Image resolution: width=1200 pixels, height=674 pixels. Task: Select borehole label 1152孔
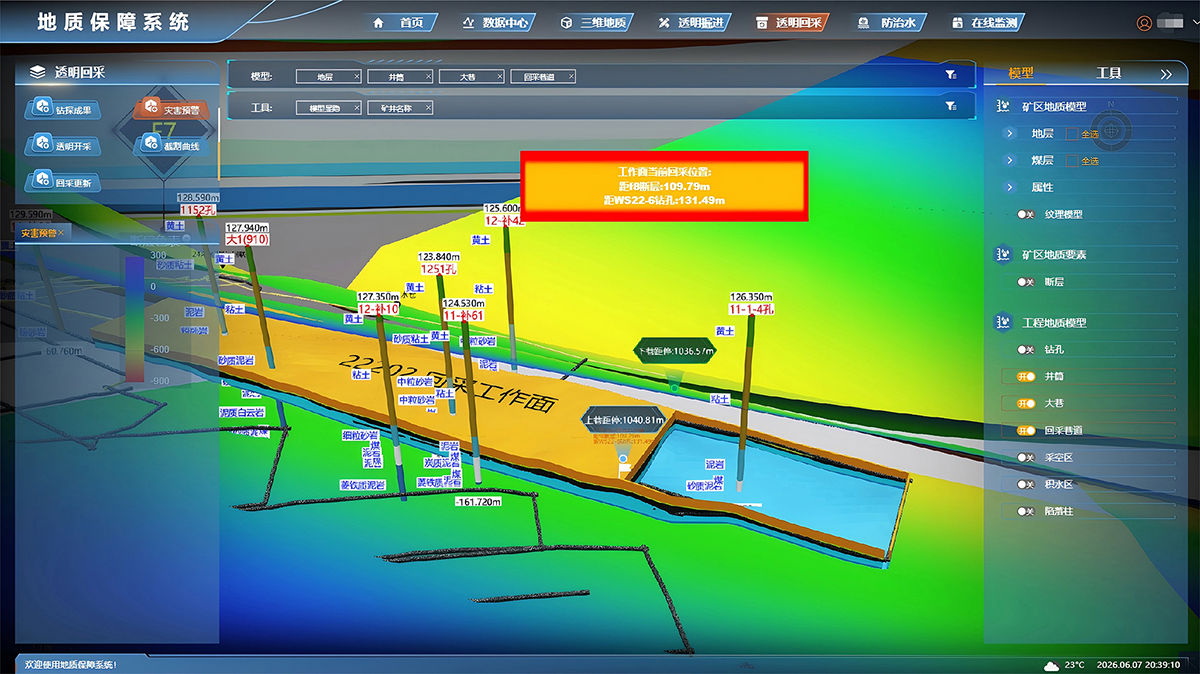pyautogui.click(x=197, y=210)
